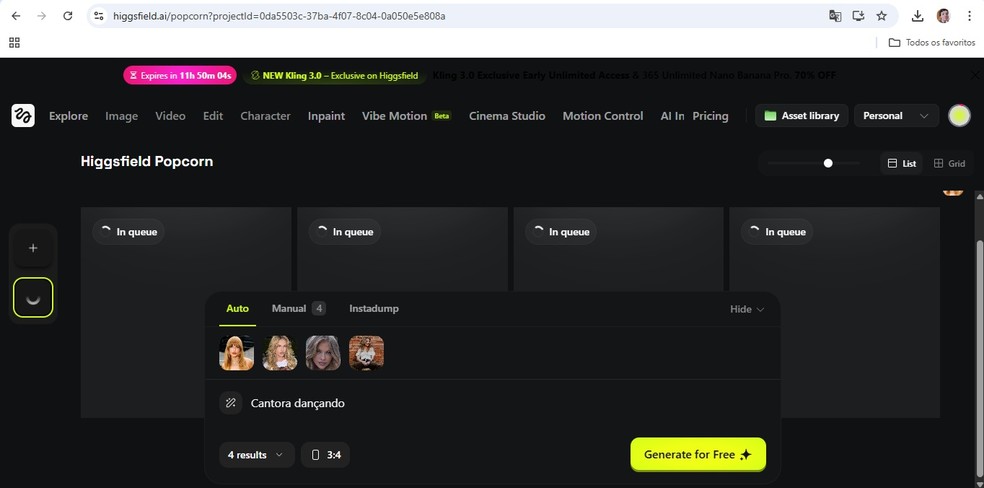Adjust the thumbnail size slider handle
This screenshot has width=984, height=488.
[828, 163]
